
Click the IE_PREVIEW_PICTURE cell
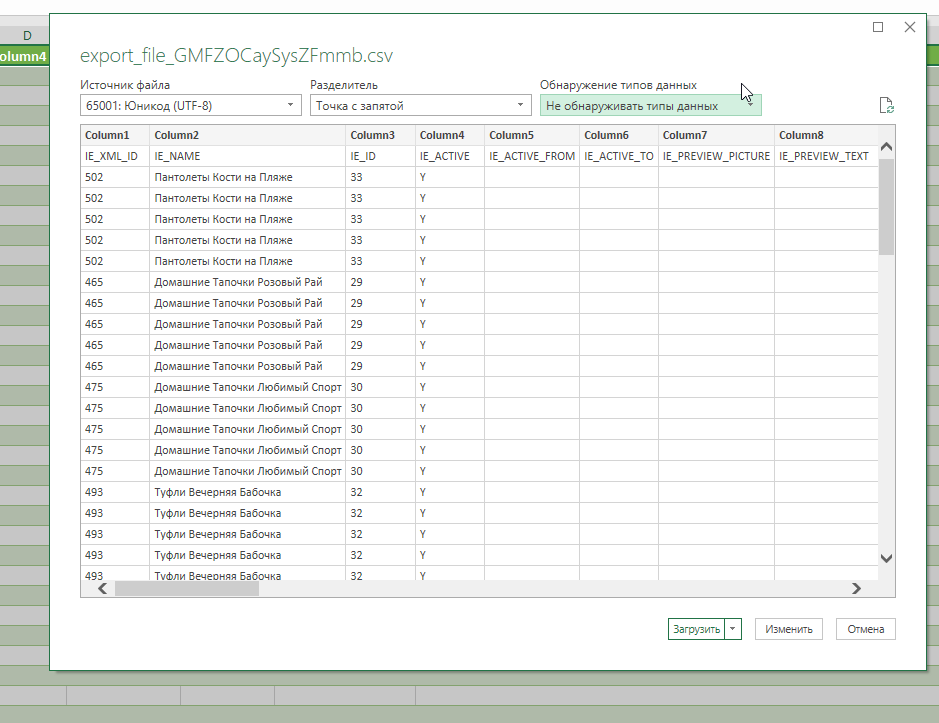(716, 156)
